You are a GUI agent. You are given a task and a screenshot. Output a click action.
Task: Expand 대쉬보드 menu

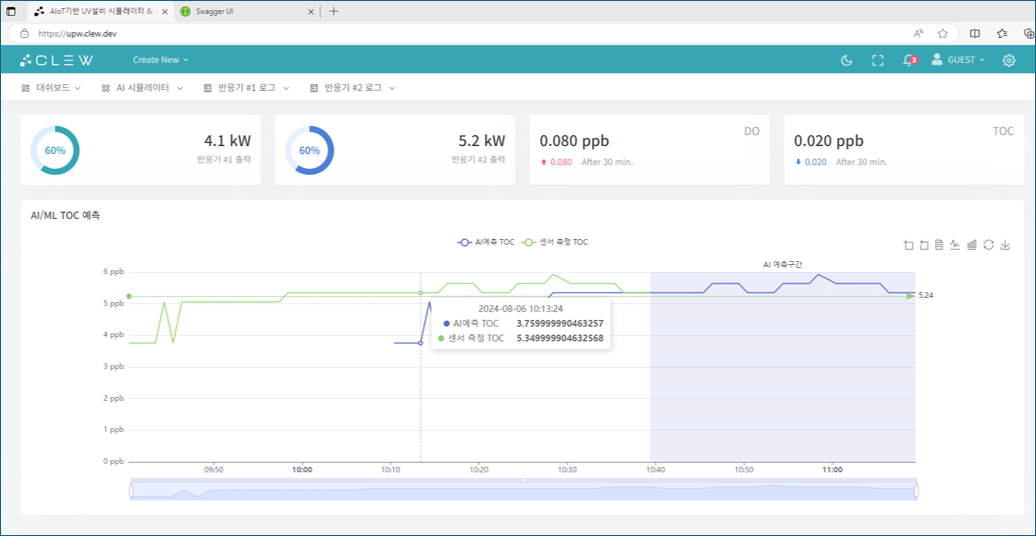coord(51,87)
